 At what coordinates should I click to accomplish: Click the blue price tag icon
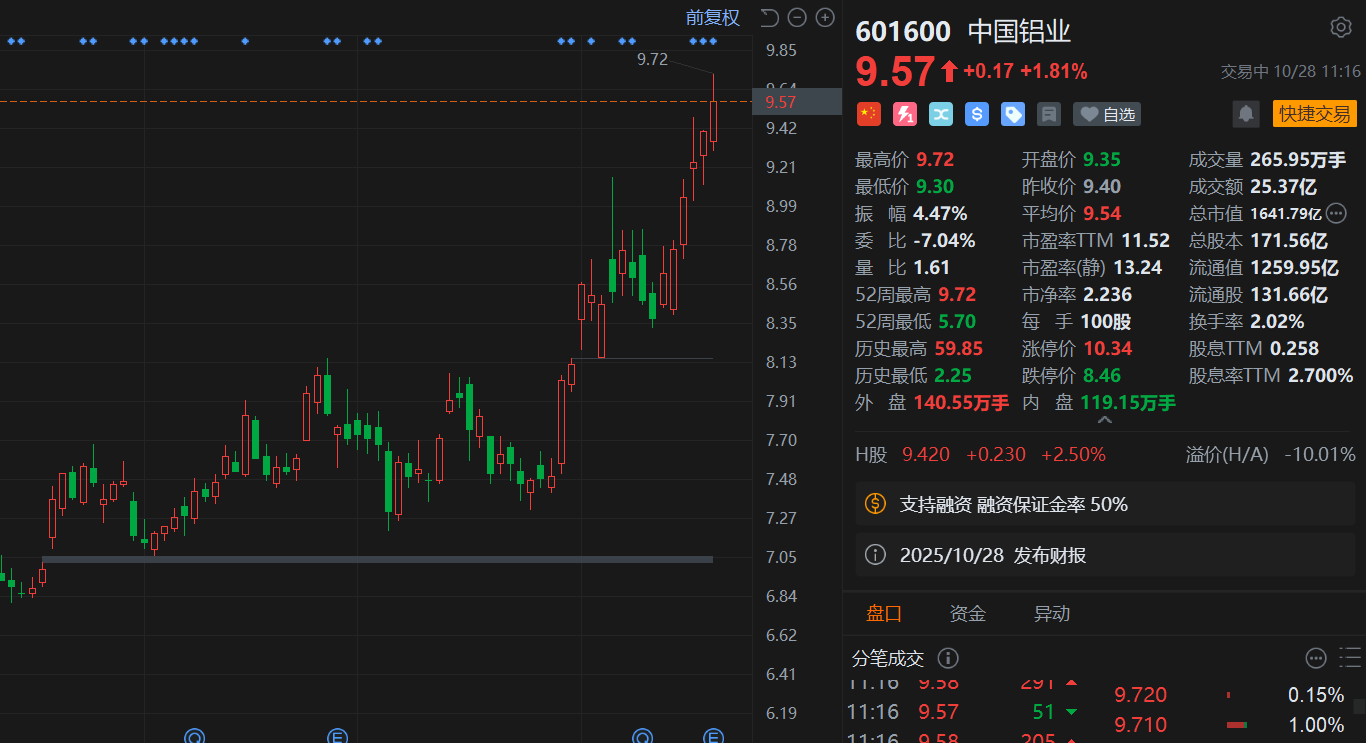tap(1013, 114)
